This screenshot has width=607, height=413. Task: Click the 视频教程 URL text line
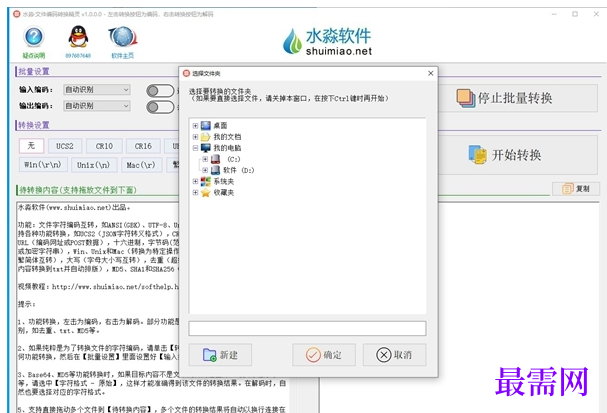(x=98, y=287)
